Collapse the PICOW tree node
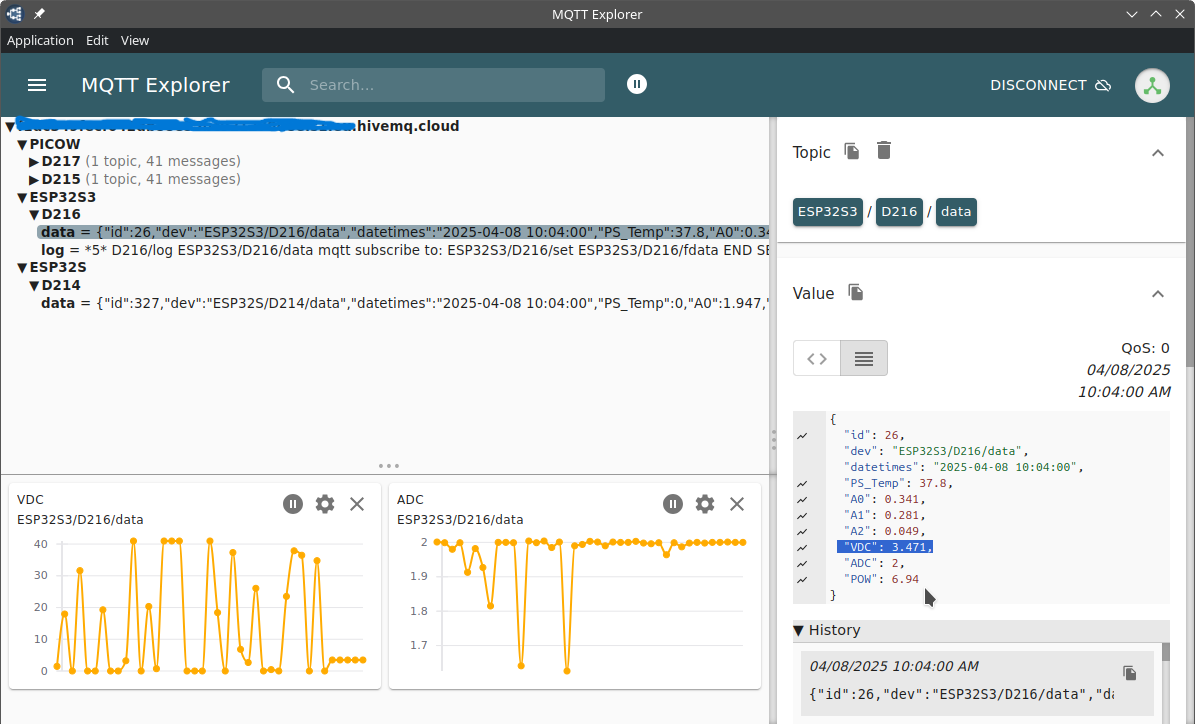The width and height of the screenshot is (1195, 724). point(22,144)
